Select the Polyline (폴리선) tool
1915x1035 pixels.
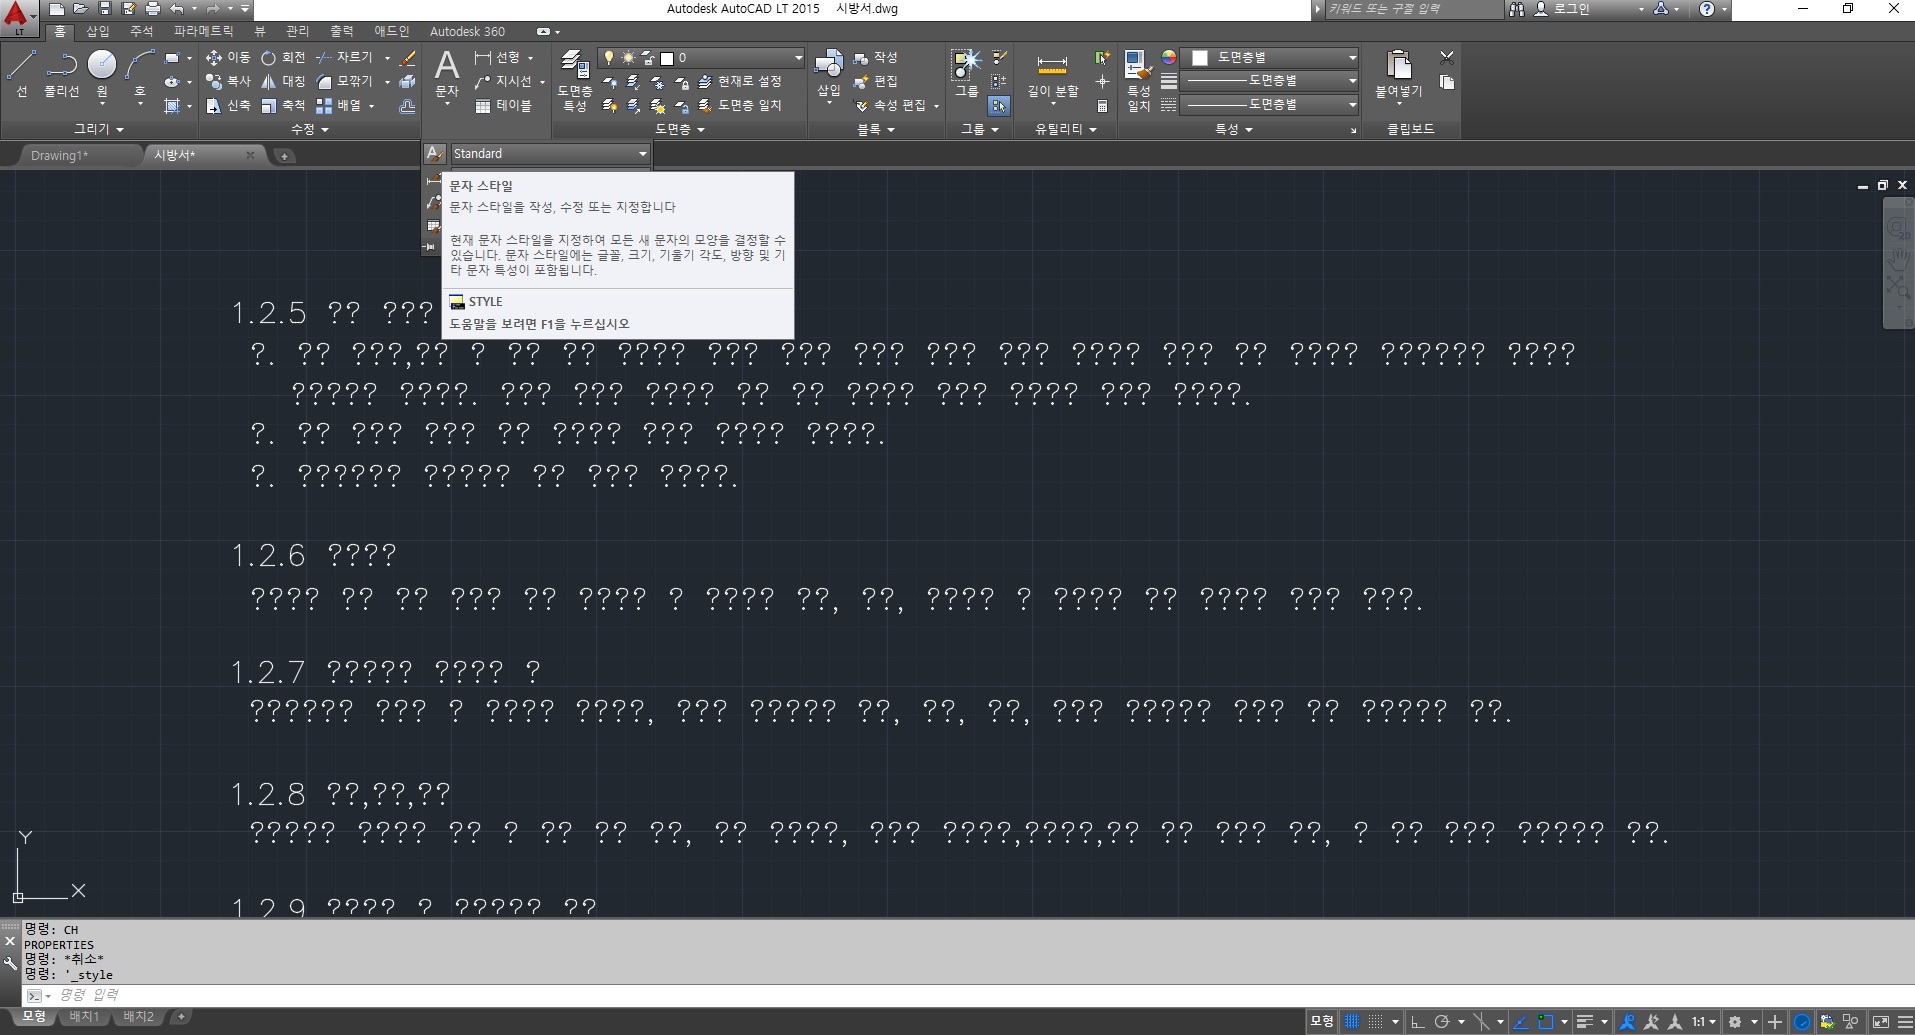(62, 75)
